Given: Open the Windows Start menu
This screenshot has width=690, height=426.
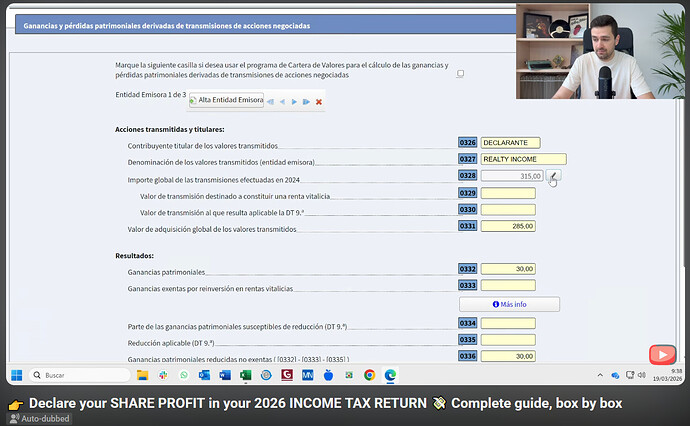Looking at the screenshot, I should [17, 375].
